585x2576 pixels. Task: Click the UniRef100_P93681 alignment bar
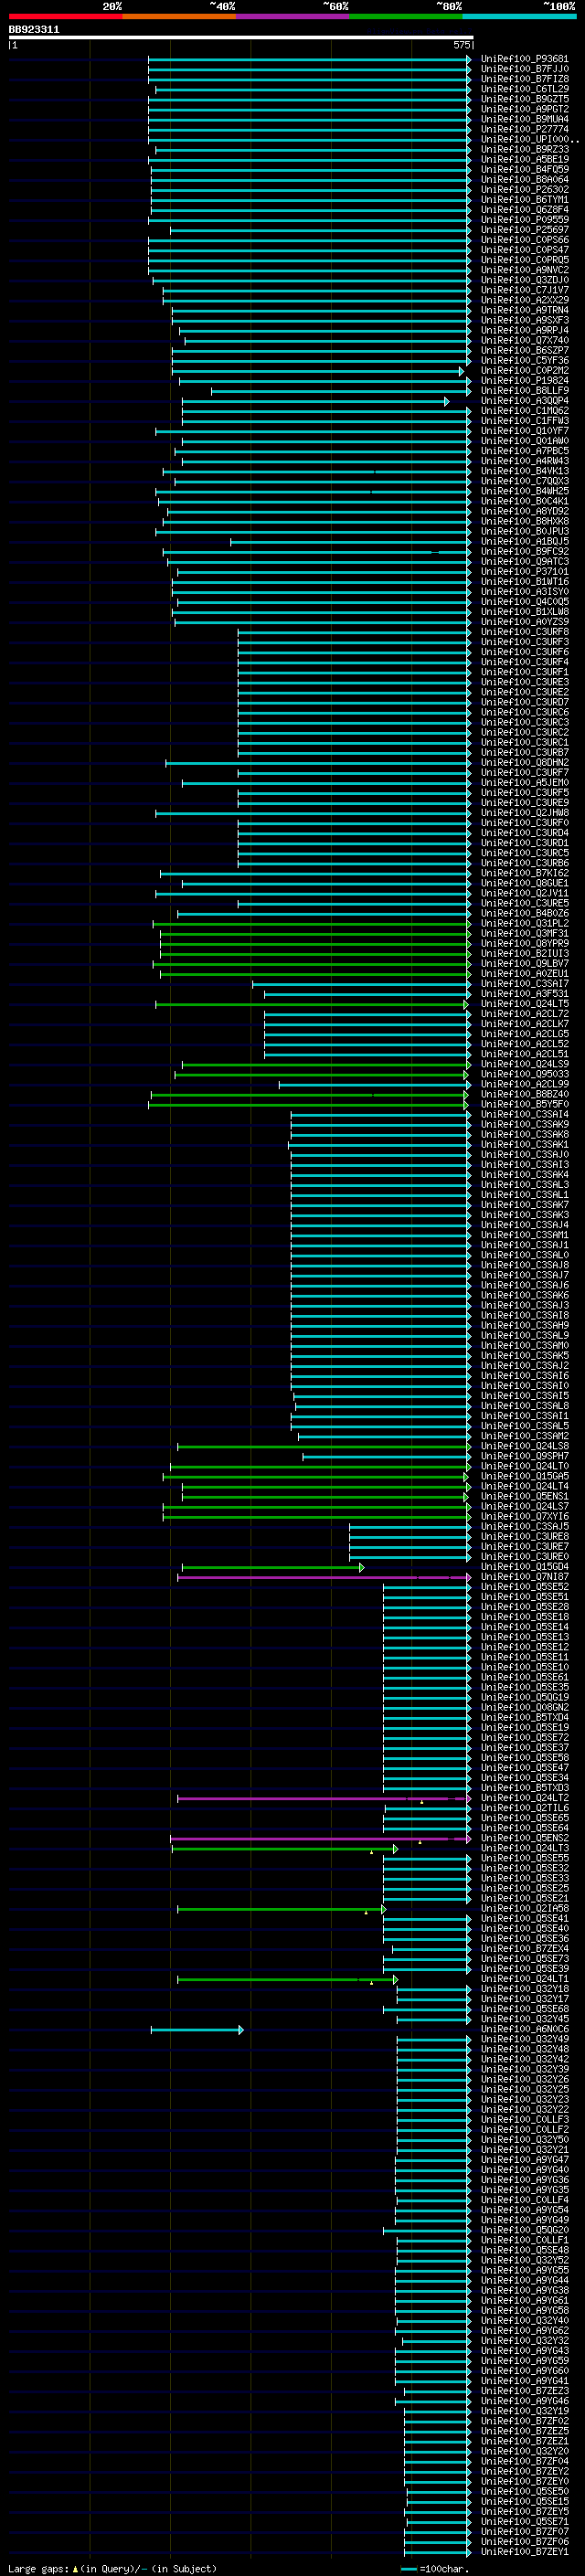tap(310, 59)
